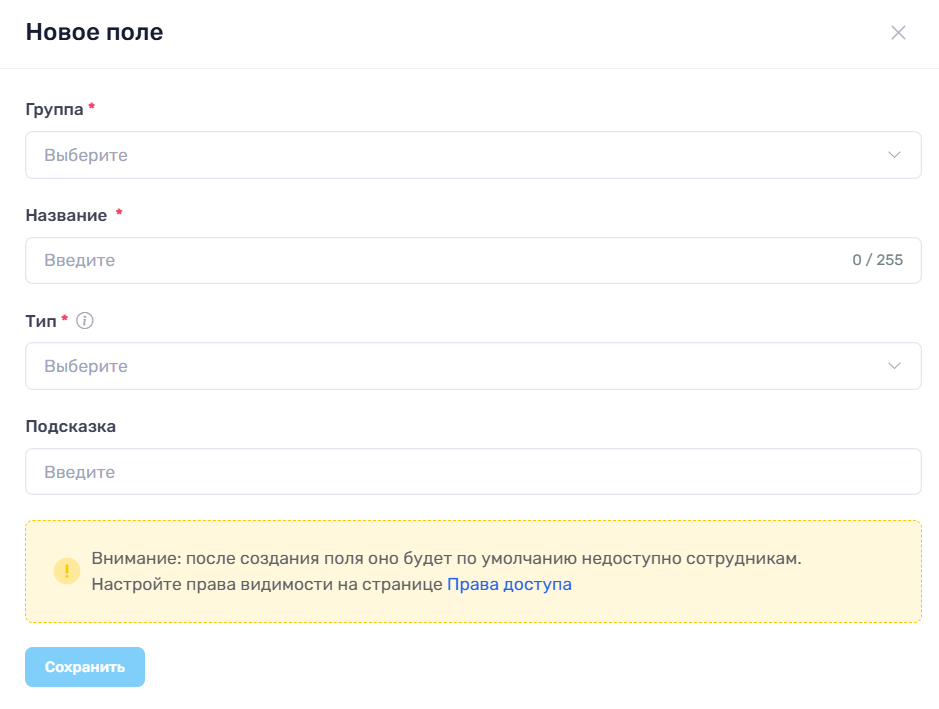This screenshot has width=939, height=709.
Task: Open the Тип dropdown field
Action: pyautogui.click(x=473, y=366)
